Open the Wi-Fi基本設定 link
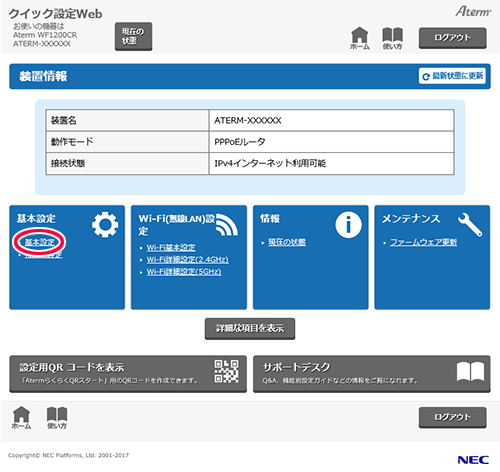Screen dimensions: 500x472 tap(171, 247)
